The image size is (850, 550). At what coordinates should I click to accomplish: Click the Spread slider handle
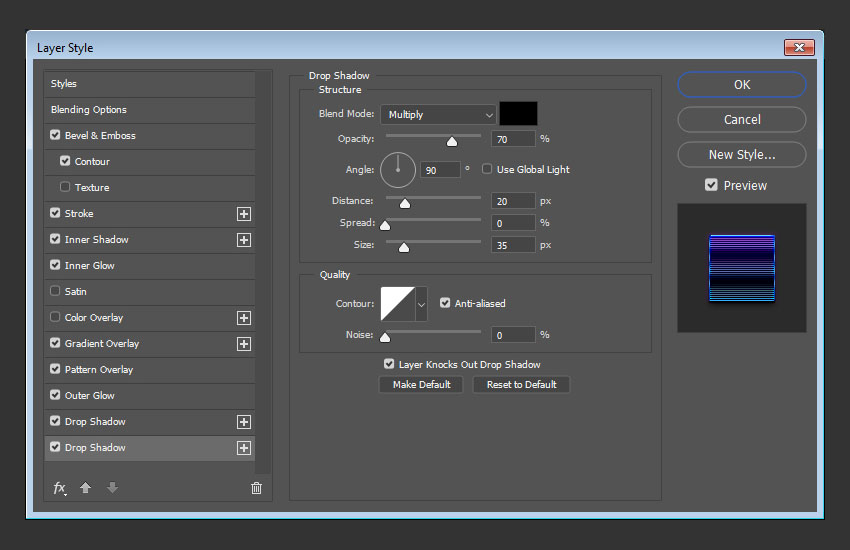click(385, 225)
